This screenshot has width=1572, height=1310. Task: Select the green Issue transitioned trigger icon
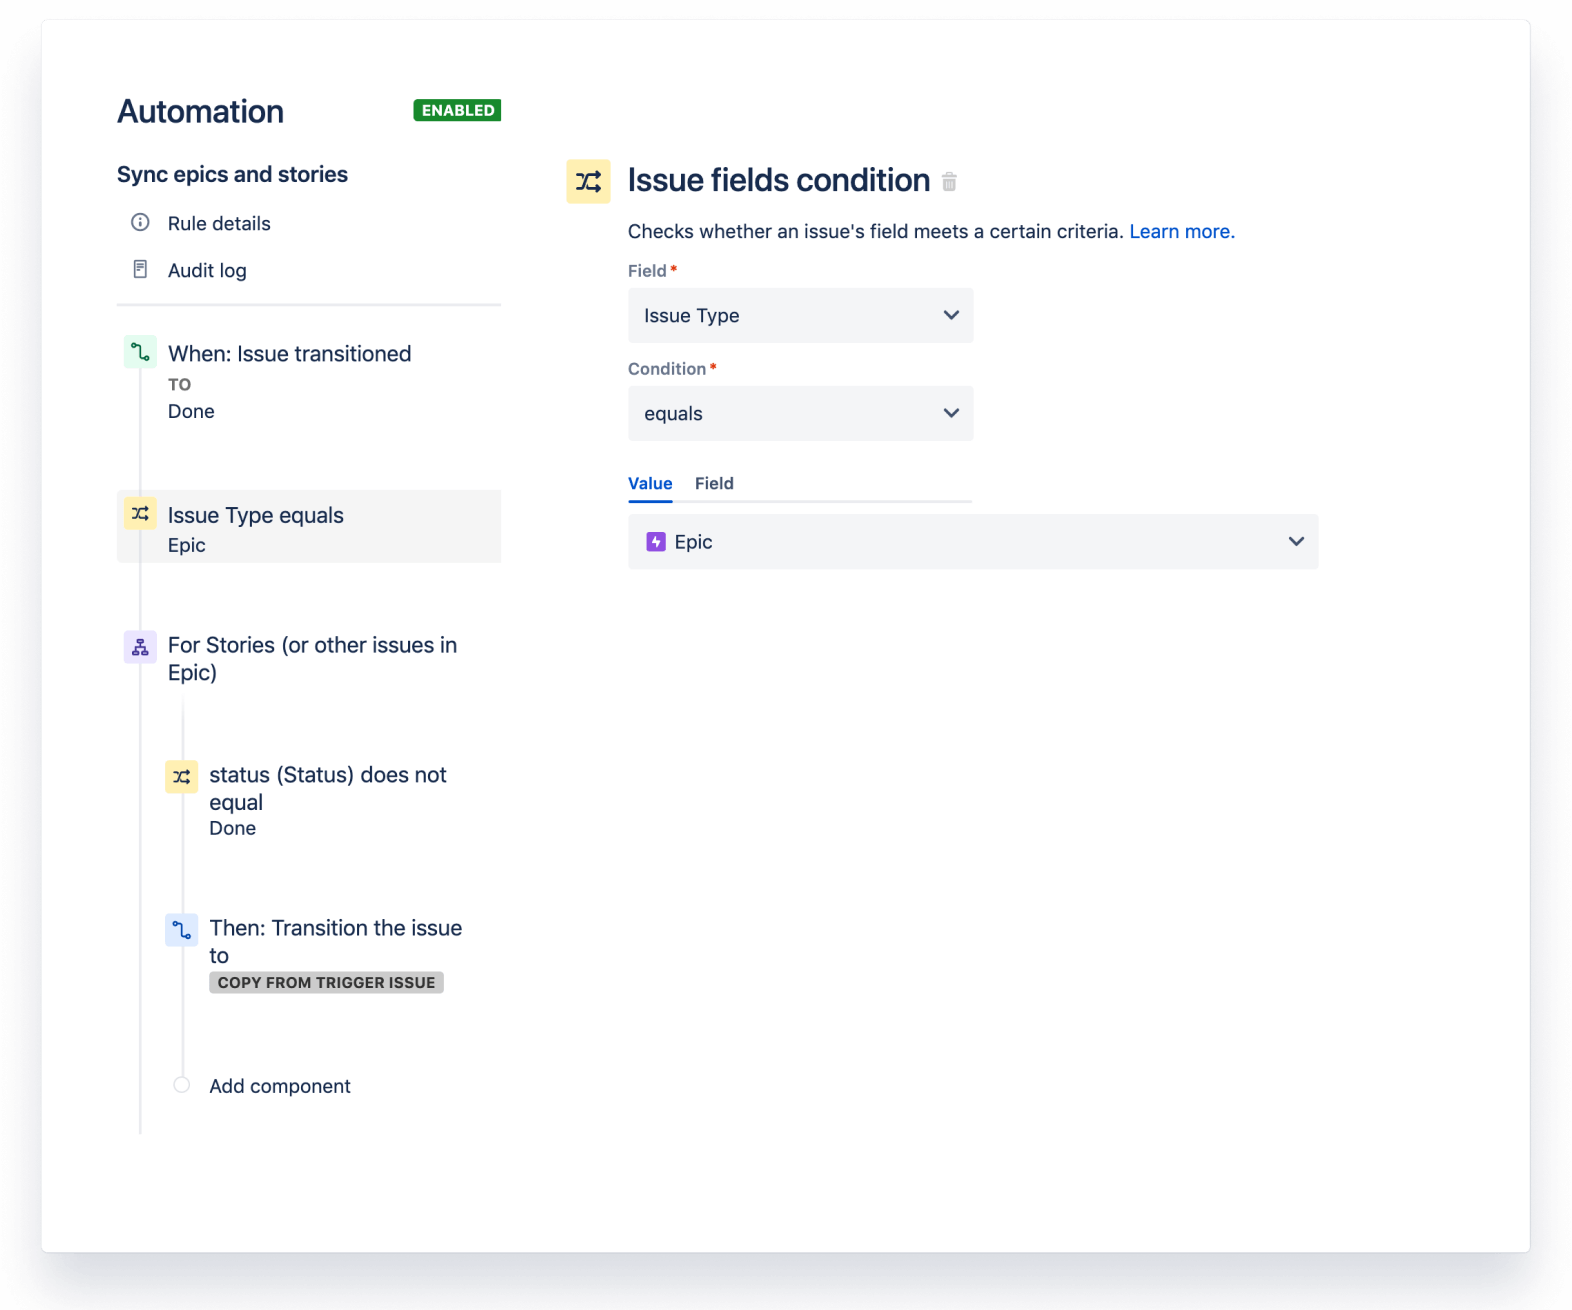[140, 352]
